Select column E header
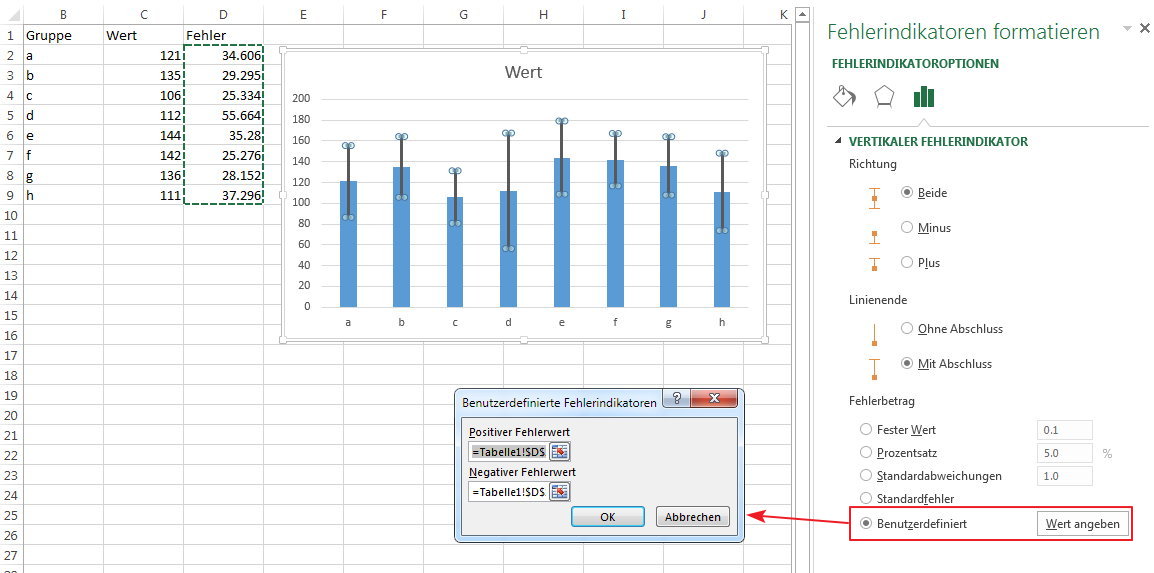This screenshot has height=573, width=1154. coord(303,14)
